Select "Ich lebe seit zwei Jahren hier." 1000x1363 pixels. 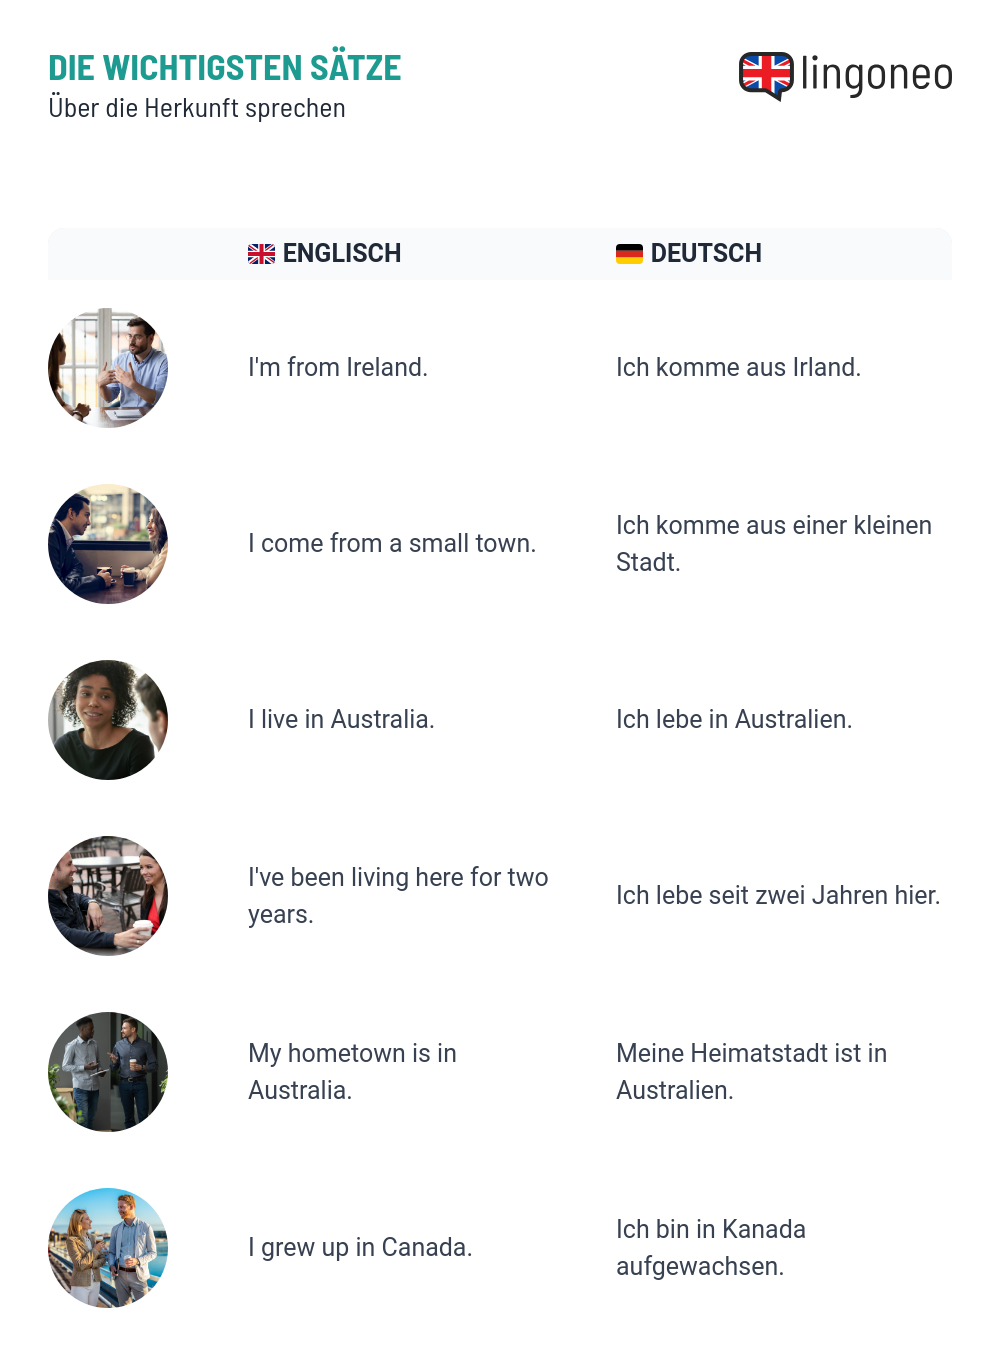778,896
